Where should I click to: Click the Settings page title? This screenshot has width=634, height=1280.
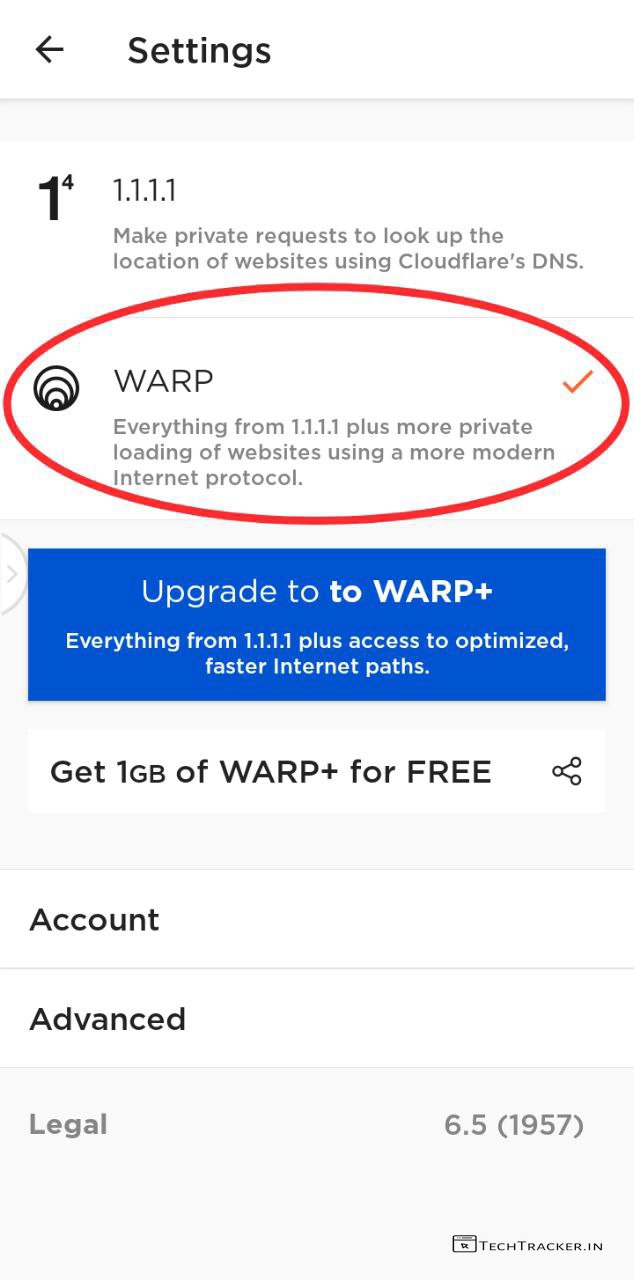tap(199, 50)
